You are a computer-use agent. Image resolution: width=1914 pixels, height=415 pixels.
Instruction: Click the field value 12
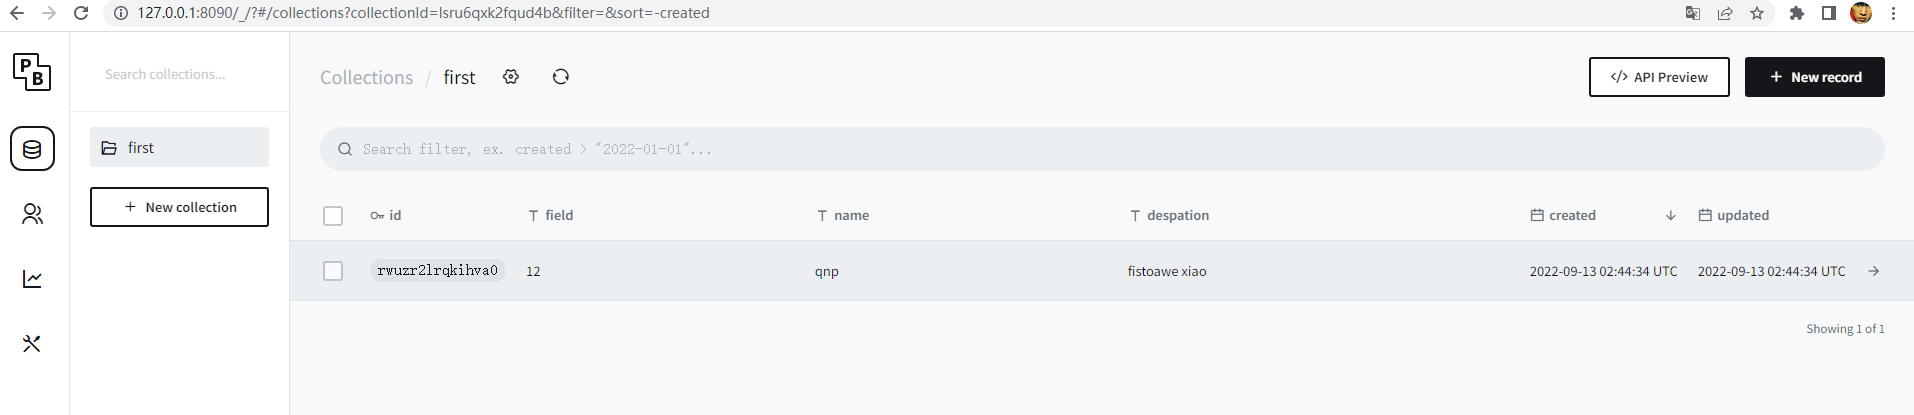[533, 271]
